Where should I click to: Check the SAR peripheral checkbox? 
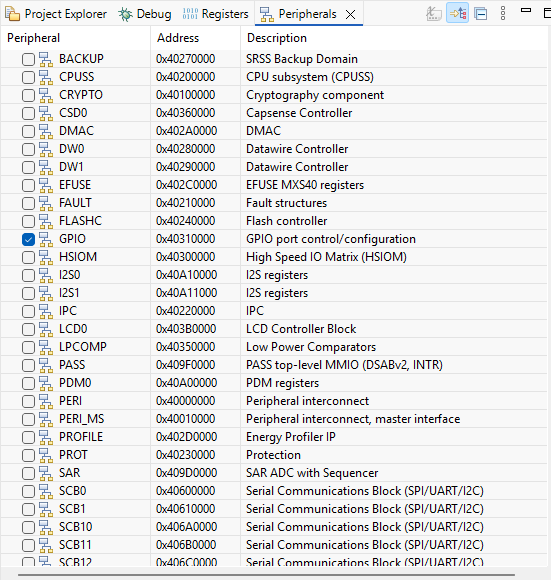click(x=28, y=473)
